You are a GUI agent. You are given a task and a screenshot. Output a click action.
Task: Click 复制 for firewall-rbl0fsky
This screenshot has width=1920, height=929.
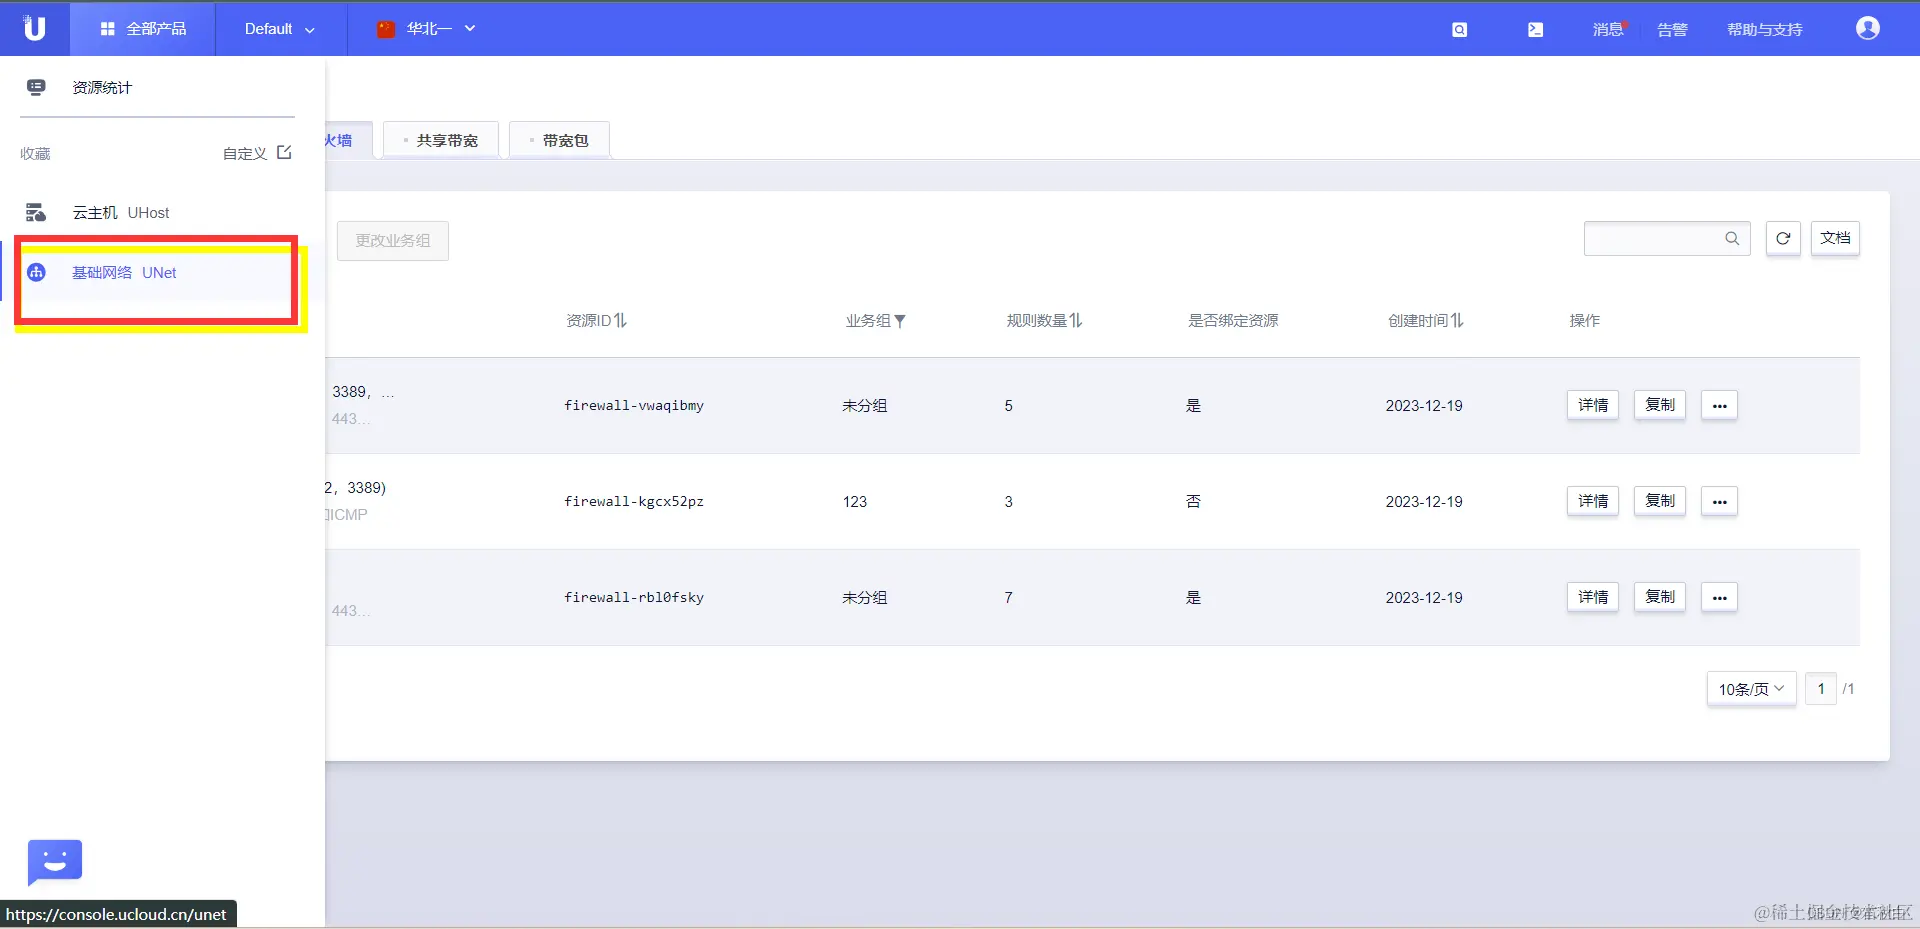pyautogui.click(x=1660, y=597)
